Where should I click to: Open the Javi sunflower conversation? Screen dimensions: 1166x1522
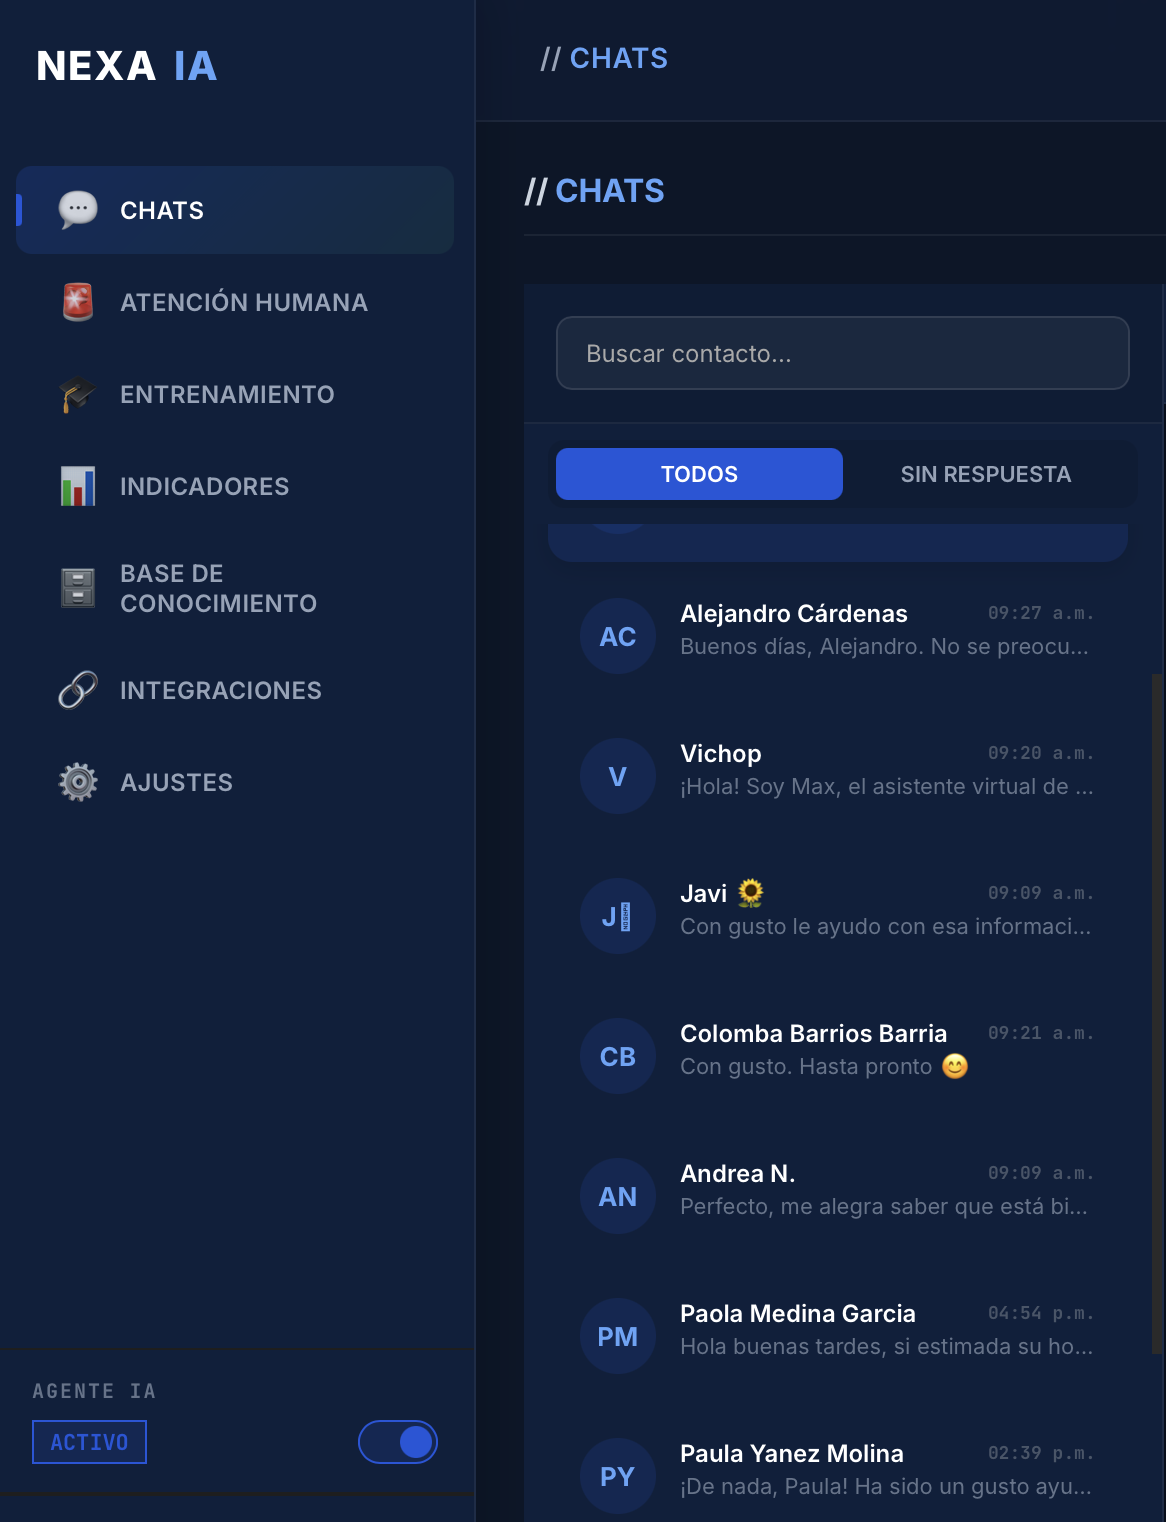click(838, 916)
